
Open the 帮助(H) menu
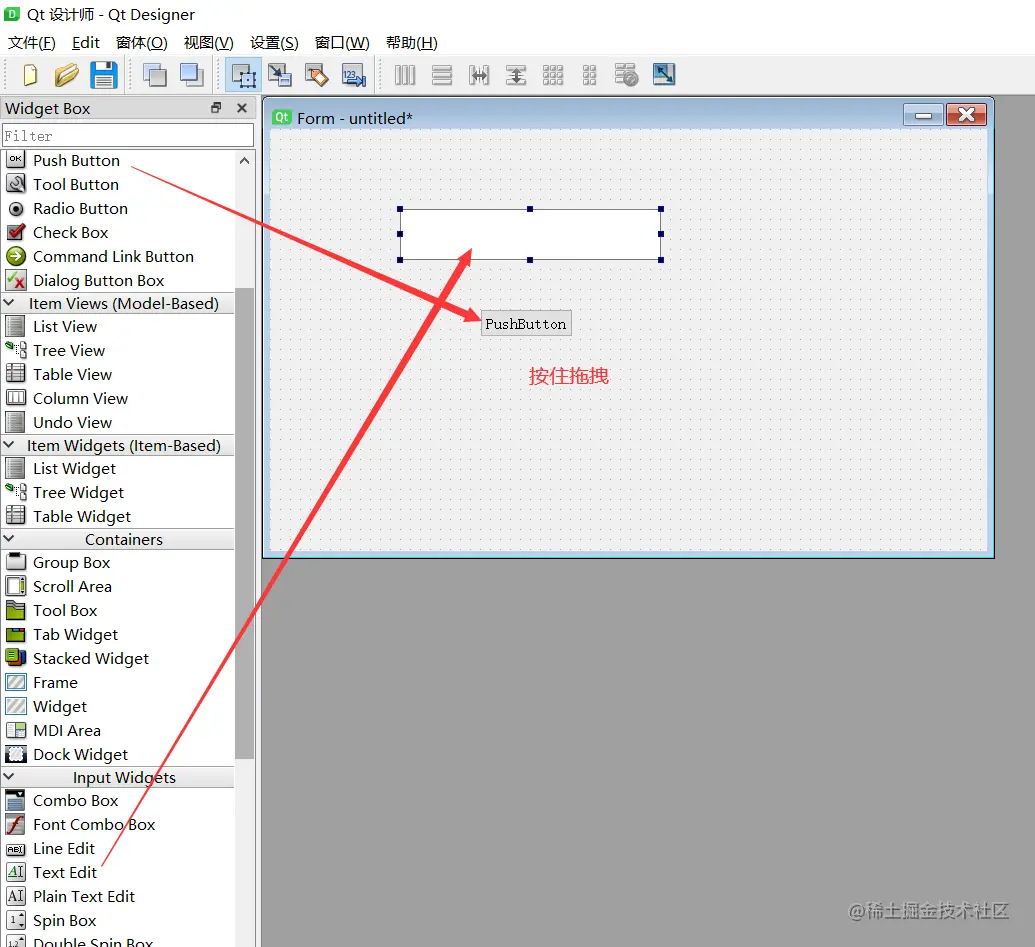[412, 43]
